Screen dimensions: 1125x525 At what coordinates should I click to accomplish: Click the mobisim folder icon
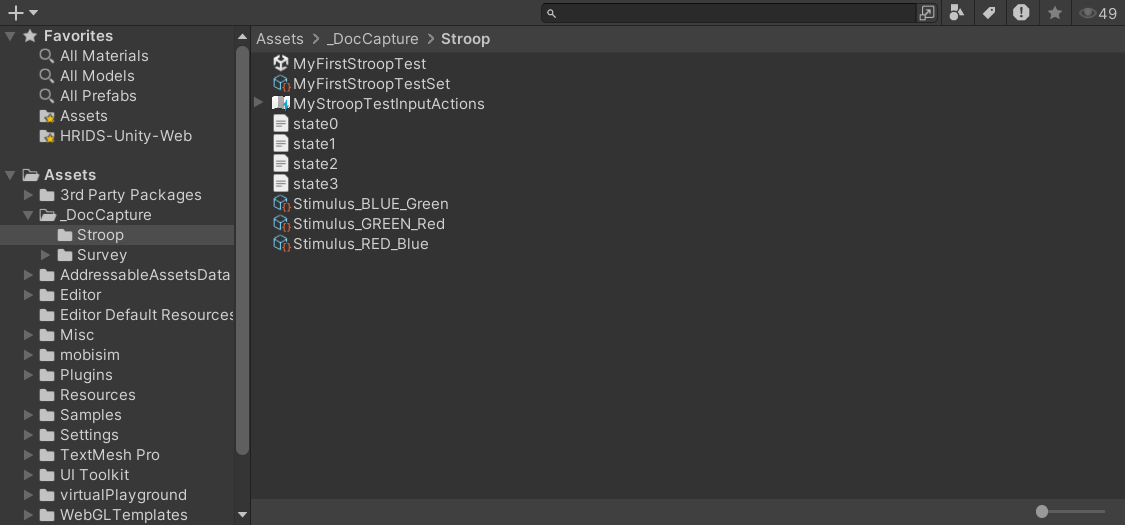point(47,356)
